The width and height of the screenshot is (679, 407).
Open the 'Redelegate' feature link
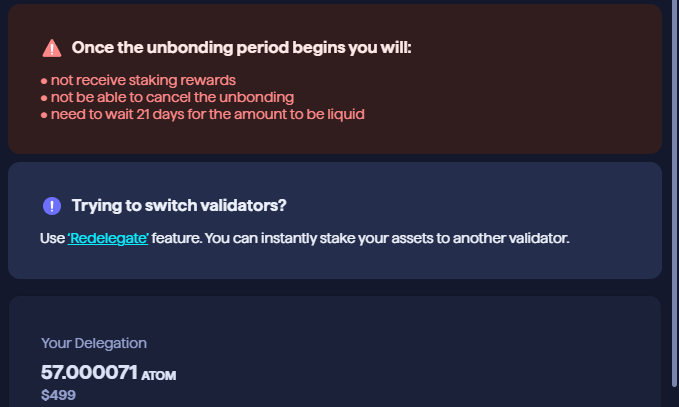click(108, 239)
